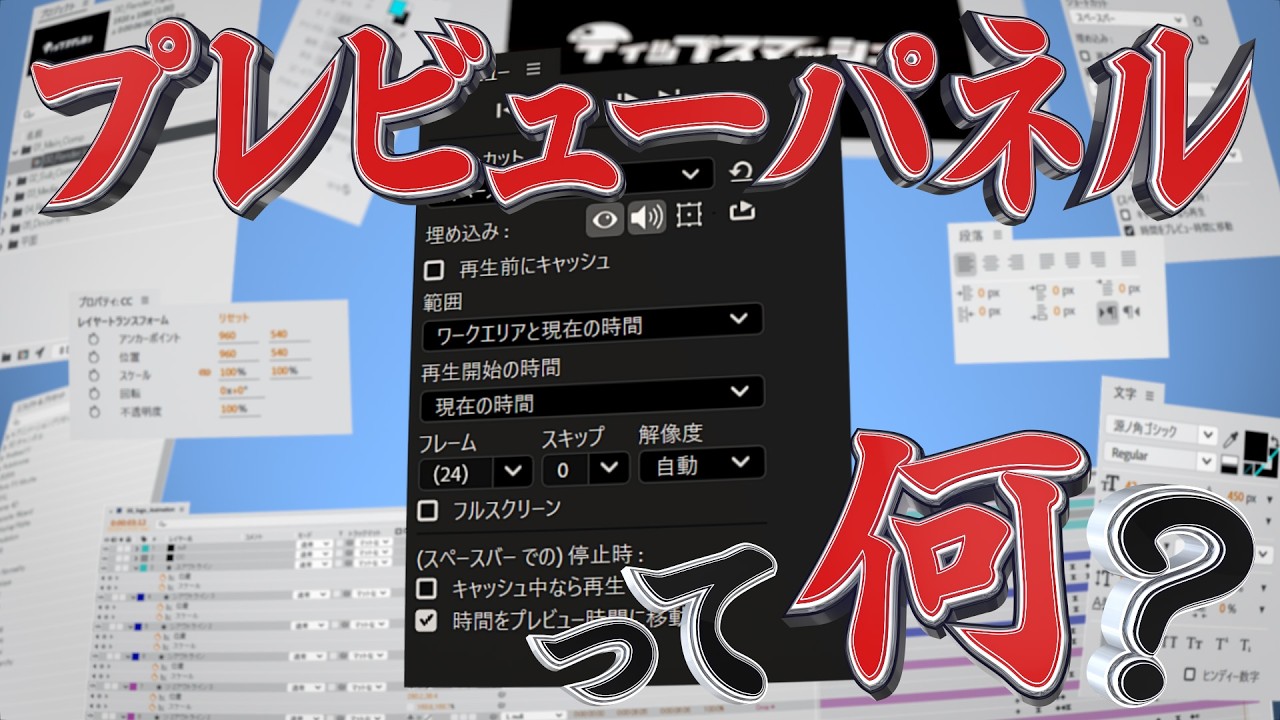Click the 不透明度 value 100%
The width and height of the screenshot is (1280, 720).
pyautogui.click(x=233, y=408)
